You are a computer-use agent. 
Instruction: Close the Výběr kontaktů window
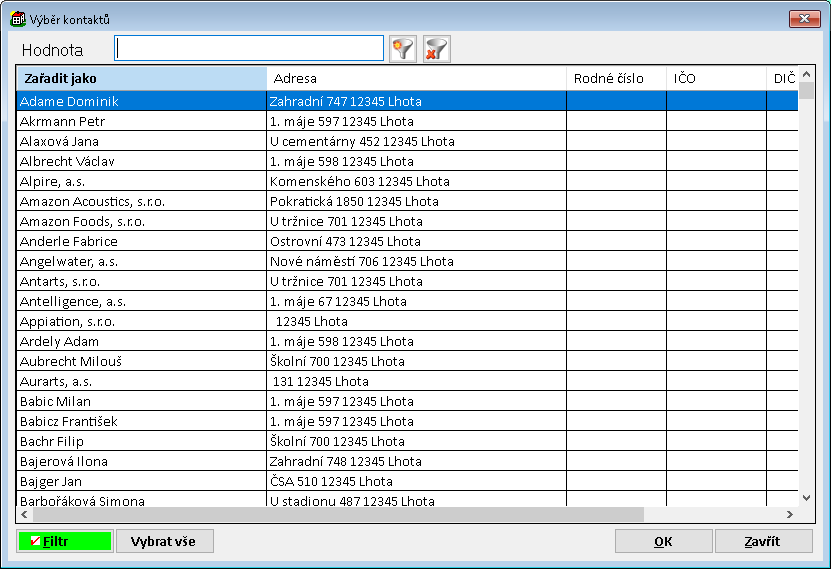coord(804,19)
